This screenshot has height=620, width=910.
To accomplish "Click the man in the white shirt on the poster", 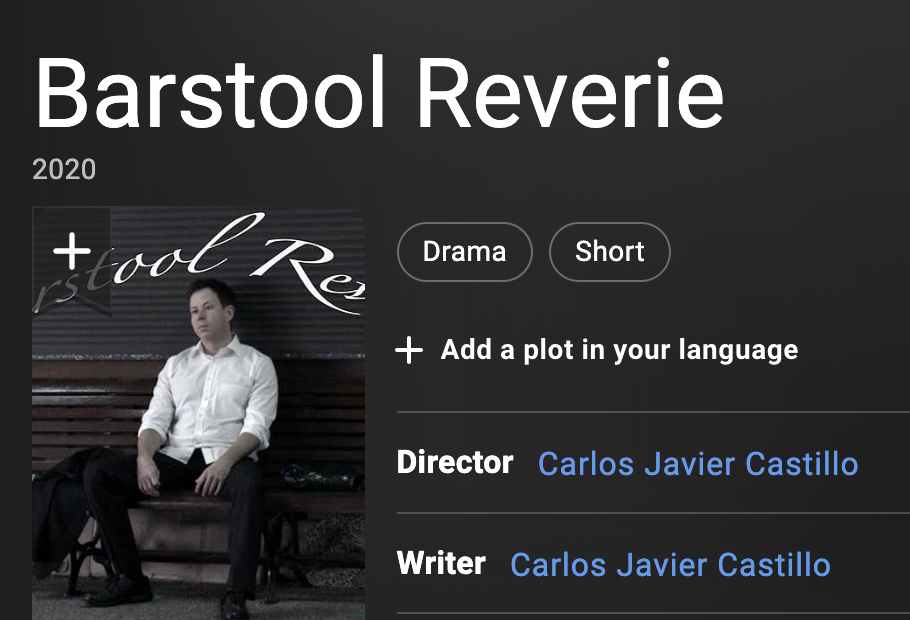I will (x=210, y=390).
